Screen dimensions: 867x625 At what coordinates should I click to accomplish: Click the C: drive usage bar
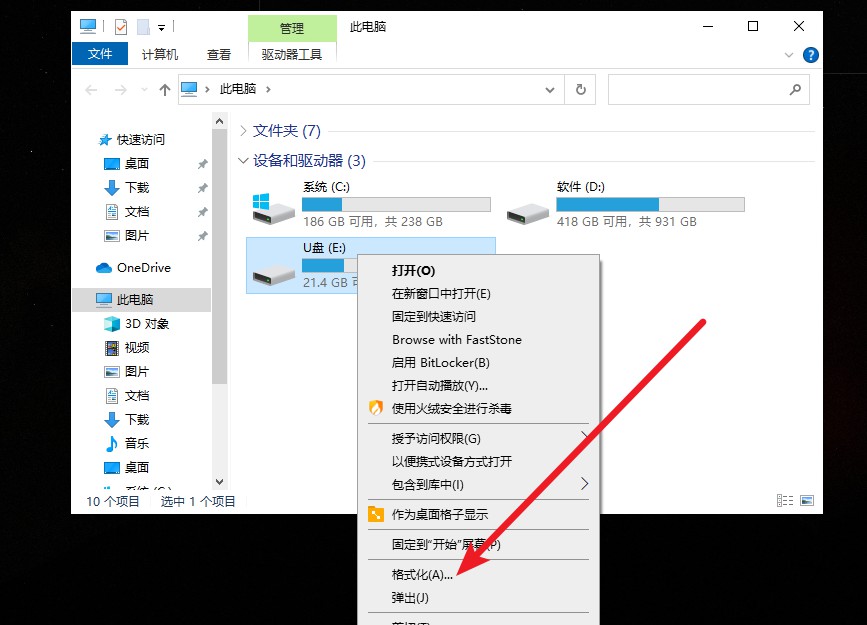(396, 205)
